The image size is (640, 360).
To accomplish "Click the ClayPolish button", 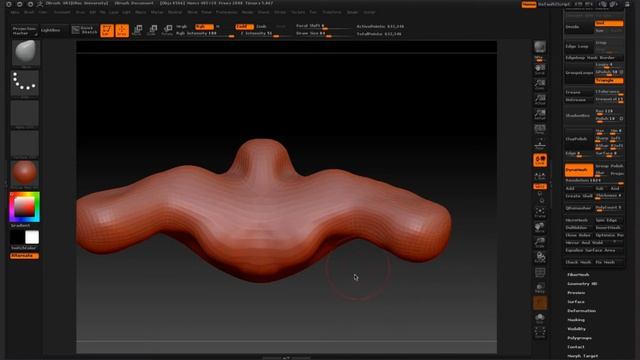I will click(579, 139).
